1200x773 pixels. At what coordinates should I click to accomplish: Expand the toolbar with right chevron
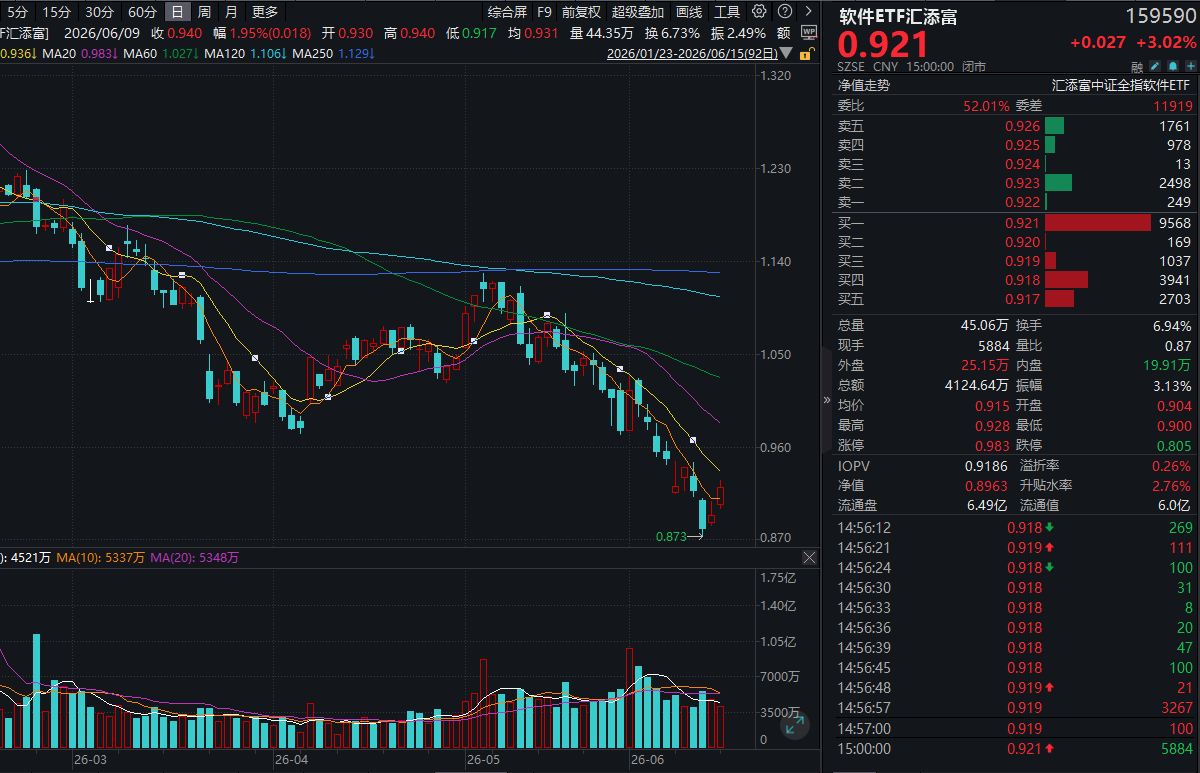click(x=809, y=11)
